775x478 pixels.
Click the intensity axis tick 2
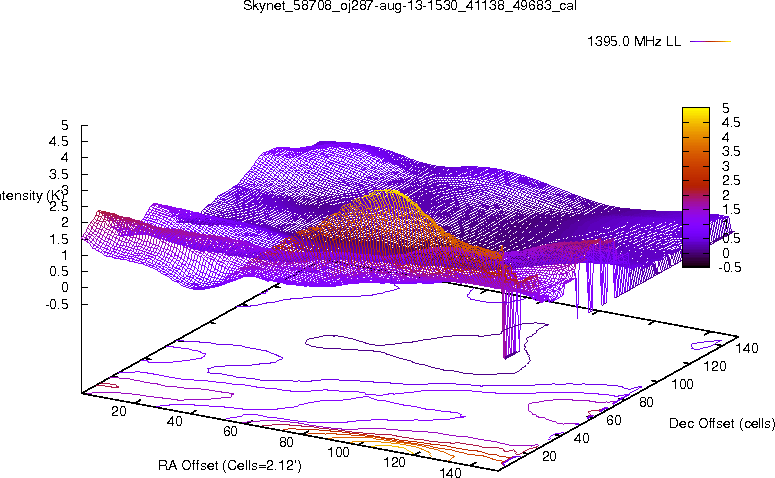click(65, 222)
